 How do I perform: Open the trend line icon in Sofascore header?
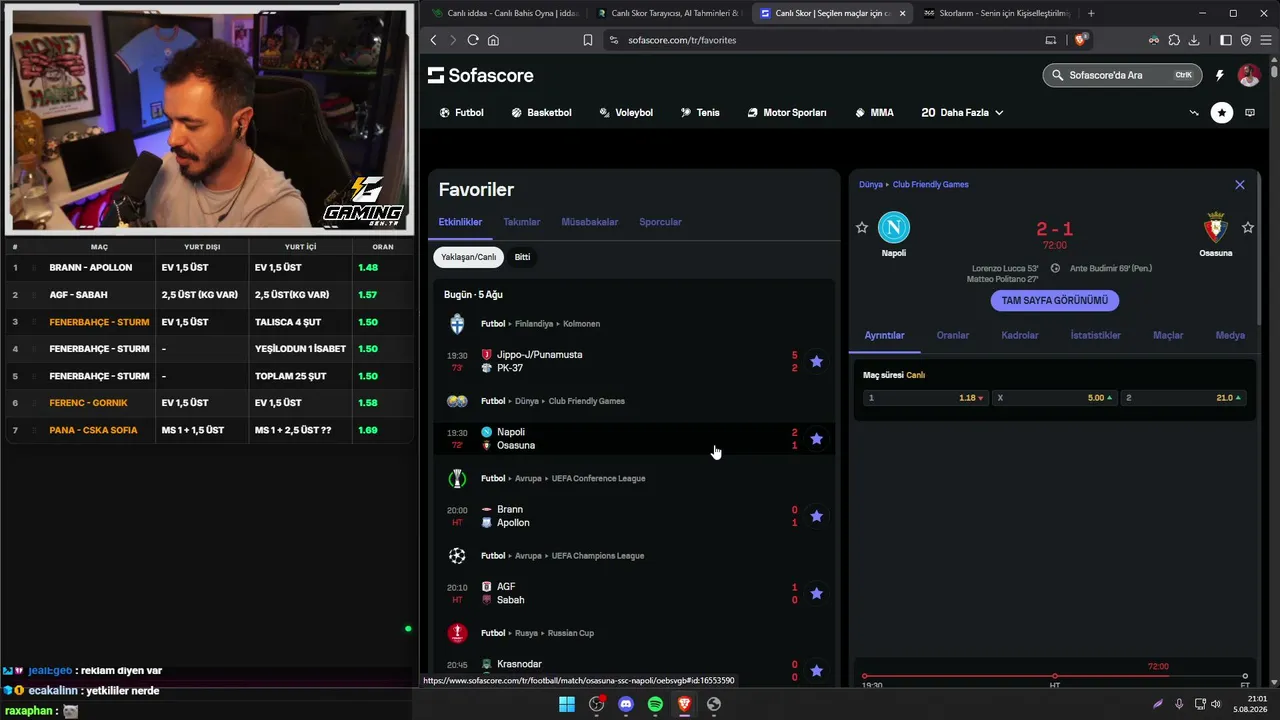click(1194, 113)
